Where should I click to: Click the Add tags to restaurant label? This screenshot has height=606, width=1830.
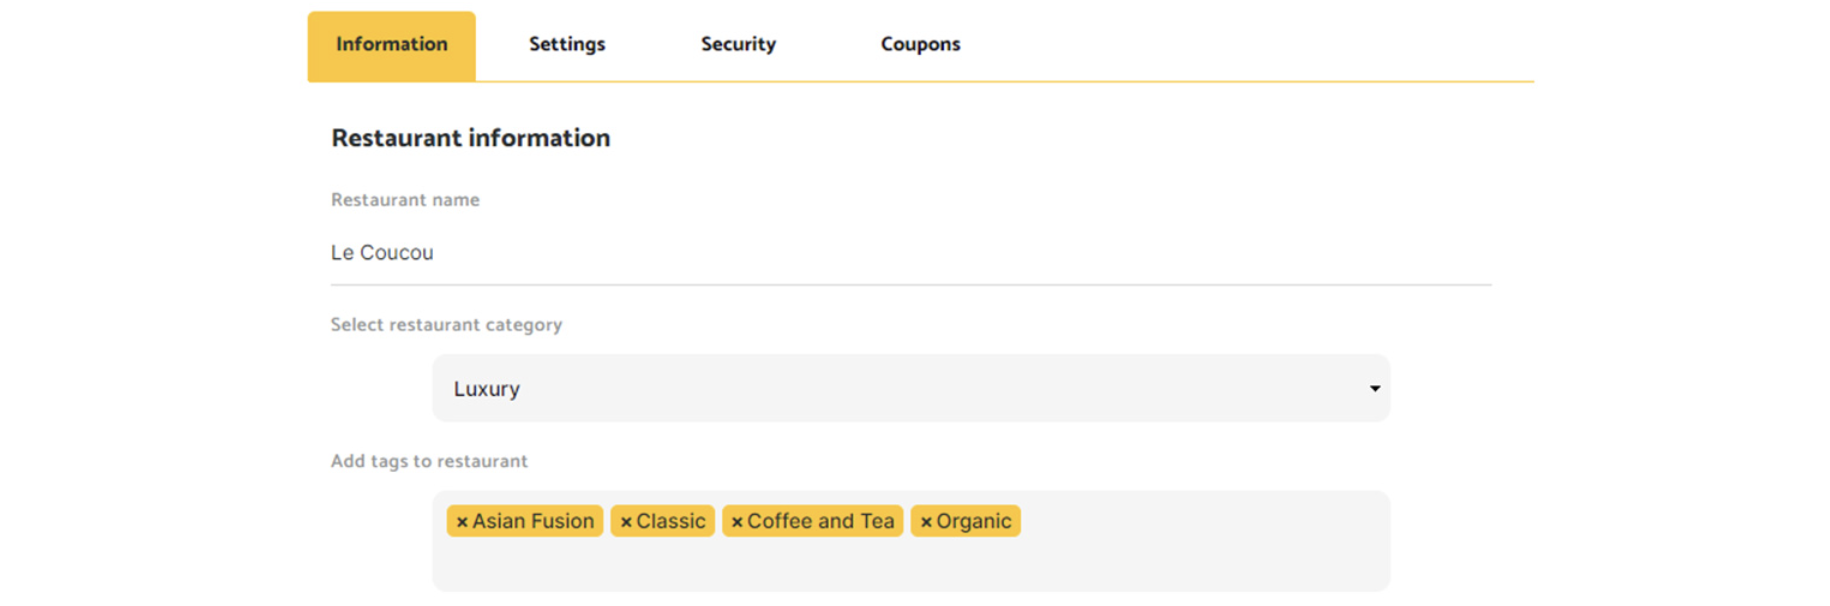(x=429, y=461)
